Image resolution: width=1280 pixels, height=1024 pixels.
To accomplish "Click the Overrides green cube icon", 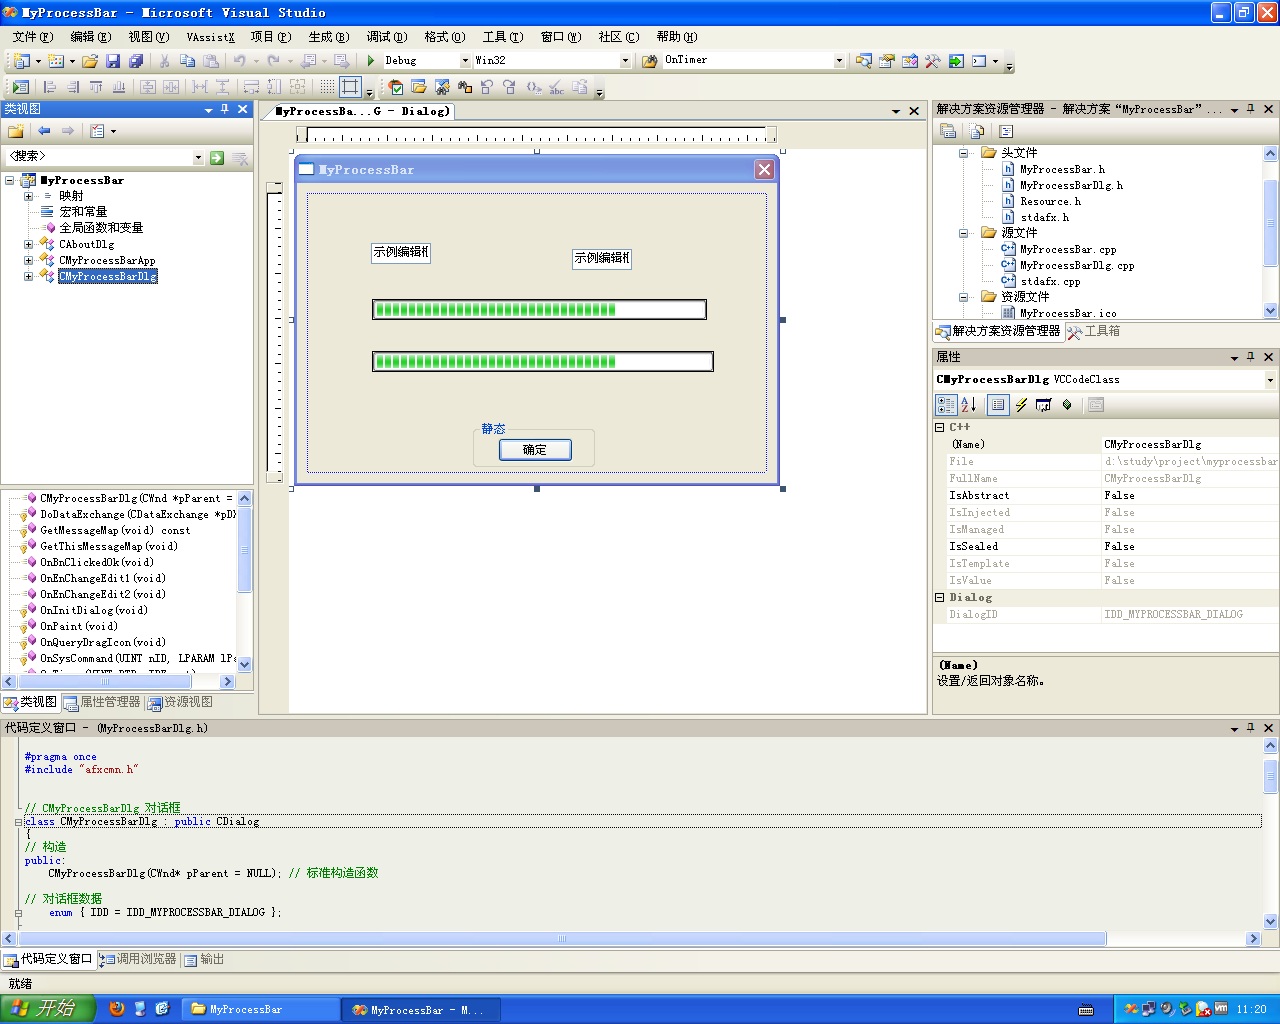I will tap(1067, 405).
